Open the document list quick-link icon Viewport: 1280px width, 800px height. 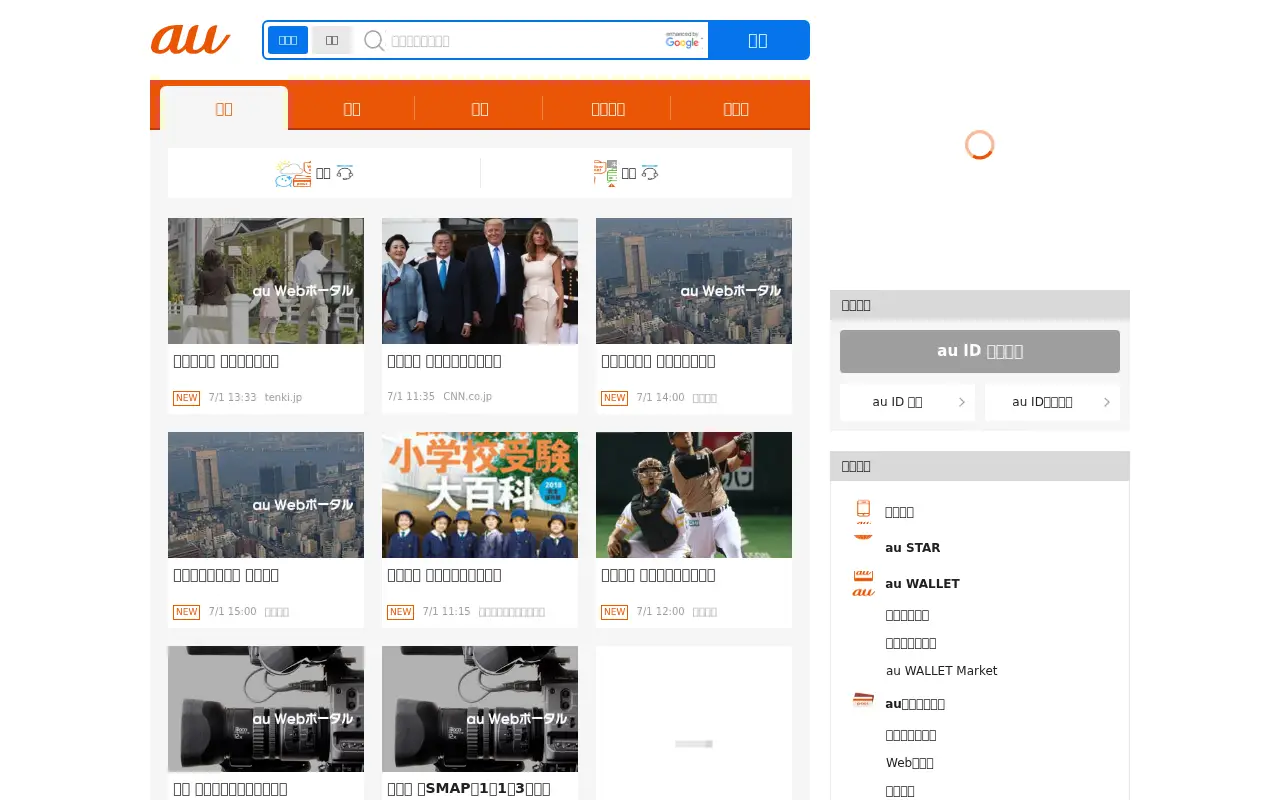605,173
